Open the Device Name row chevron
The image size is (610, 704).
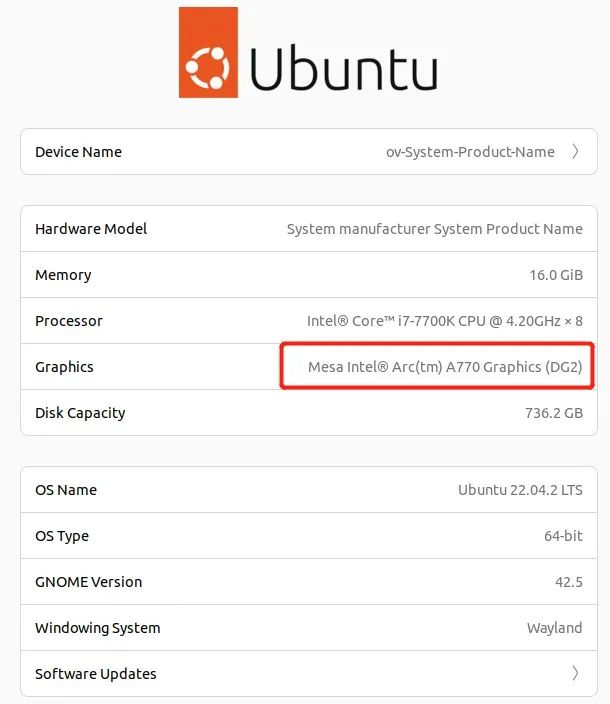[575, 151]
